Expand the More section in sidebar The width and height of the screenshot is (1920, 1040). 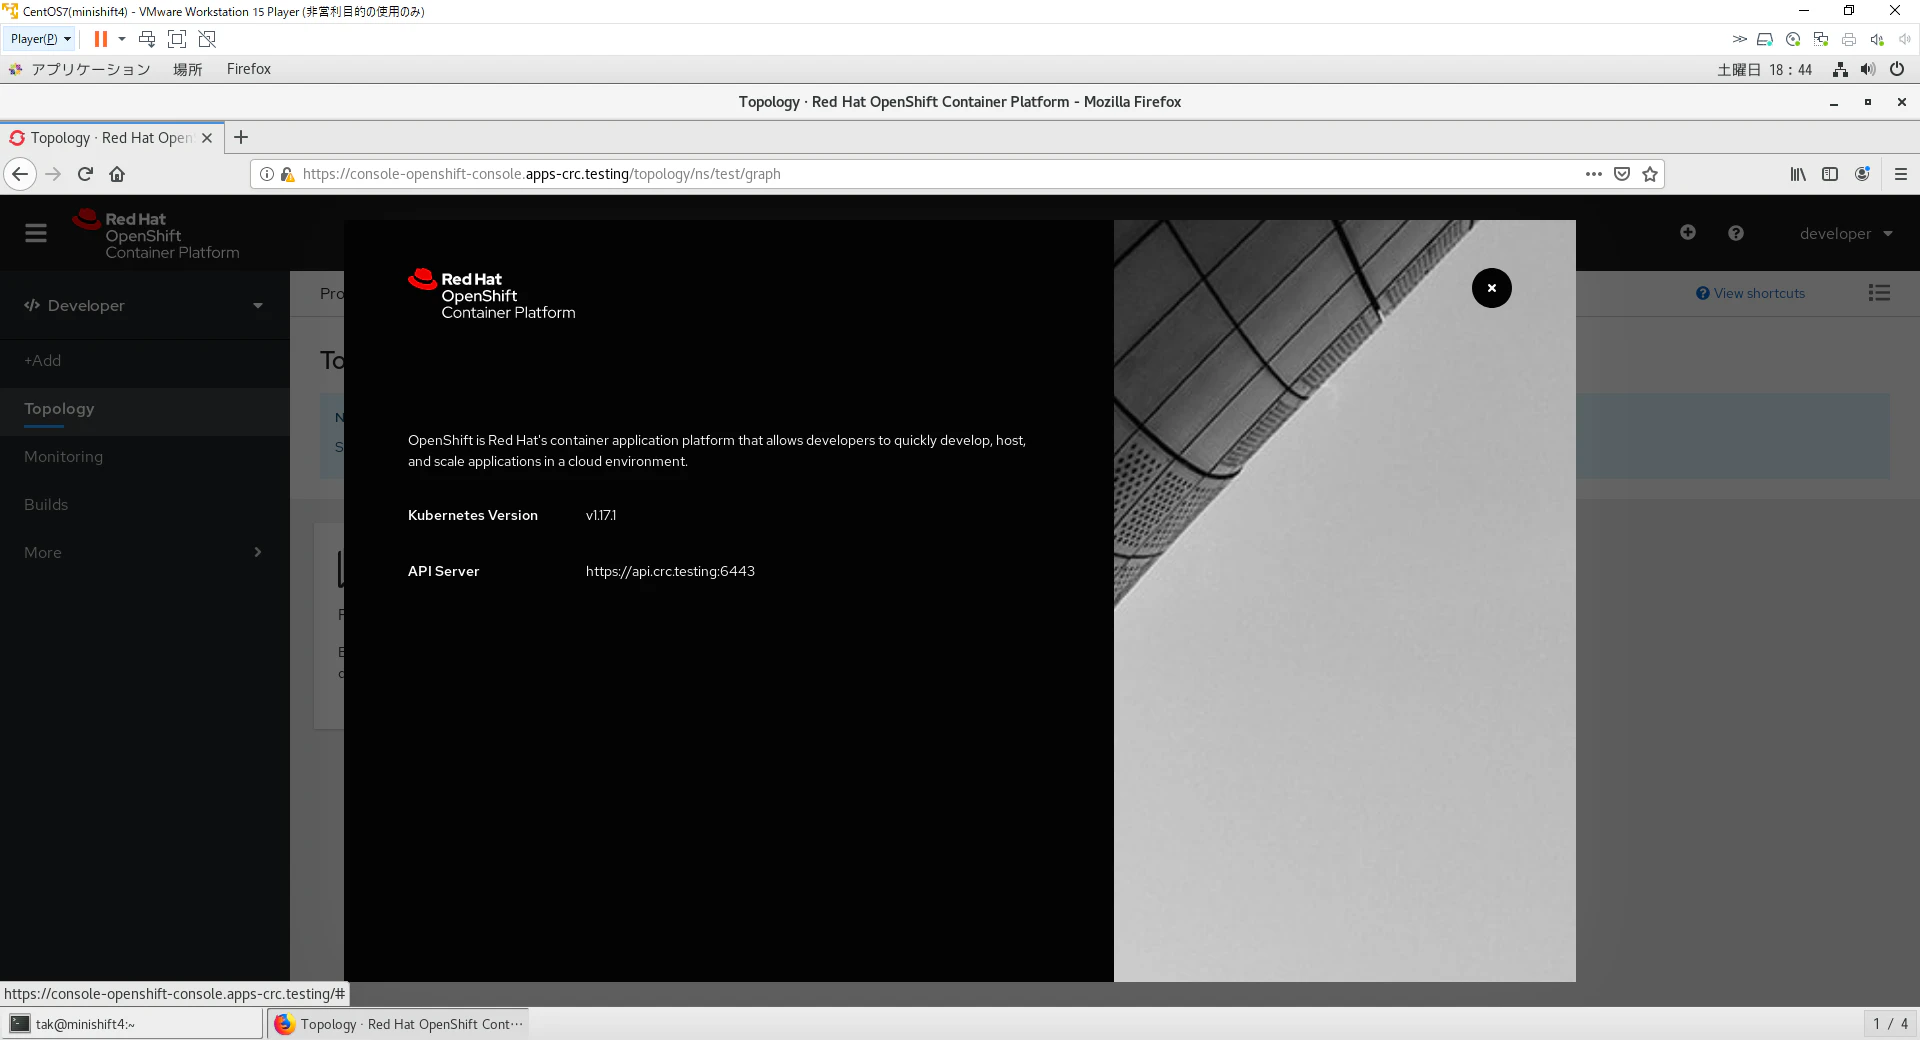coord(145,553)
